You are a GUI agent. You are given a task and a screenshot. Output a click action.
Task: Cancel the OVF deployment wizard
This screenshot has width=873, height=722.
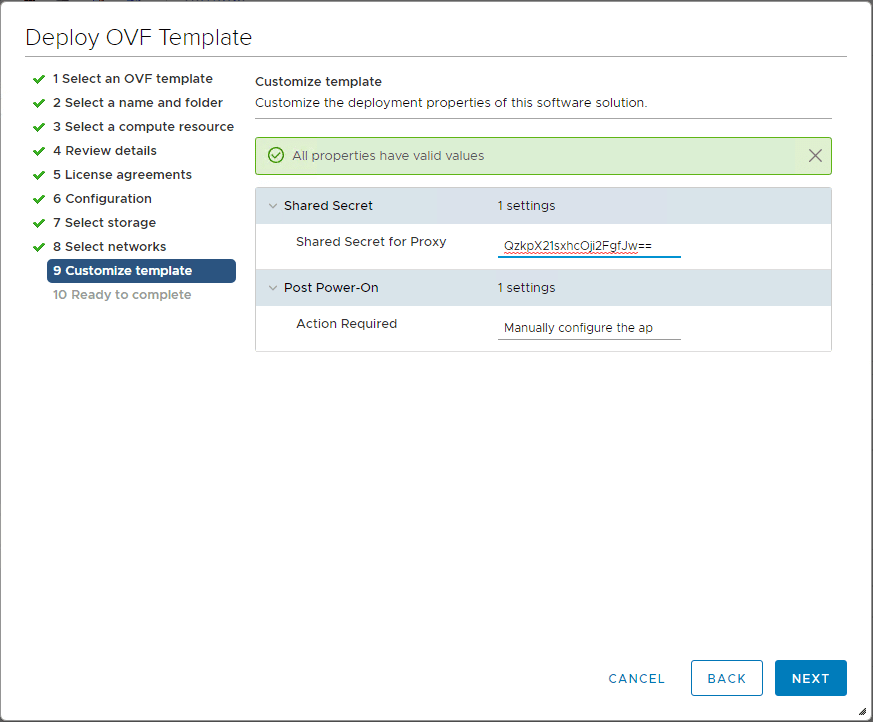pyautogui.click(x=636, y=678)
